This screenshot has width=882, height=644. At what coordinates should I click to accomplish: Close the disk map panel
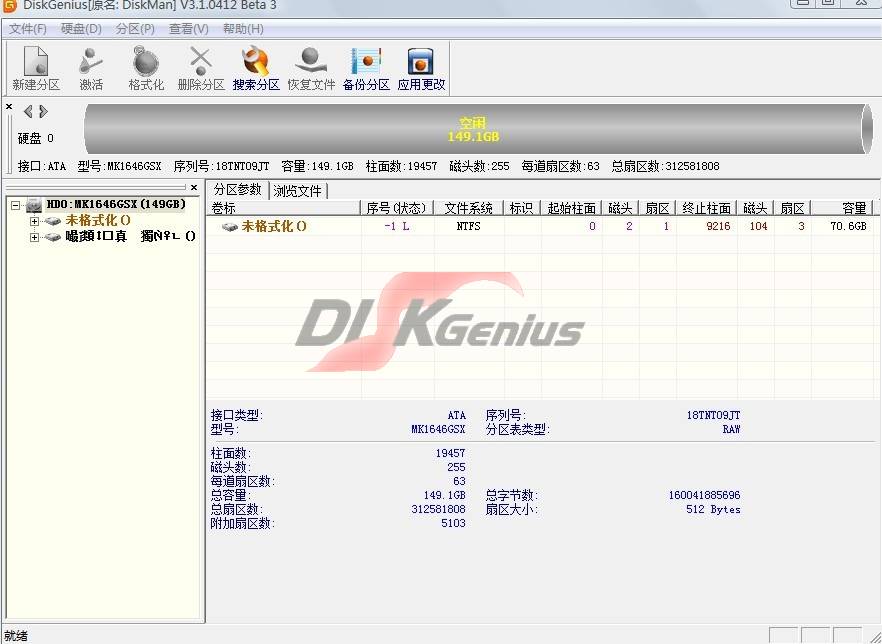pyautogui.click(x=9, y=106)
